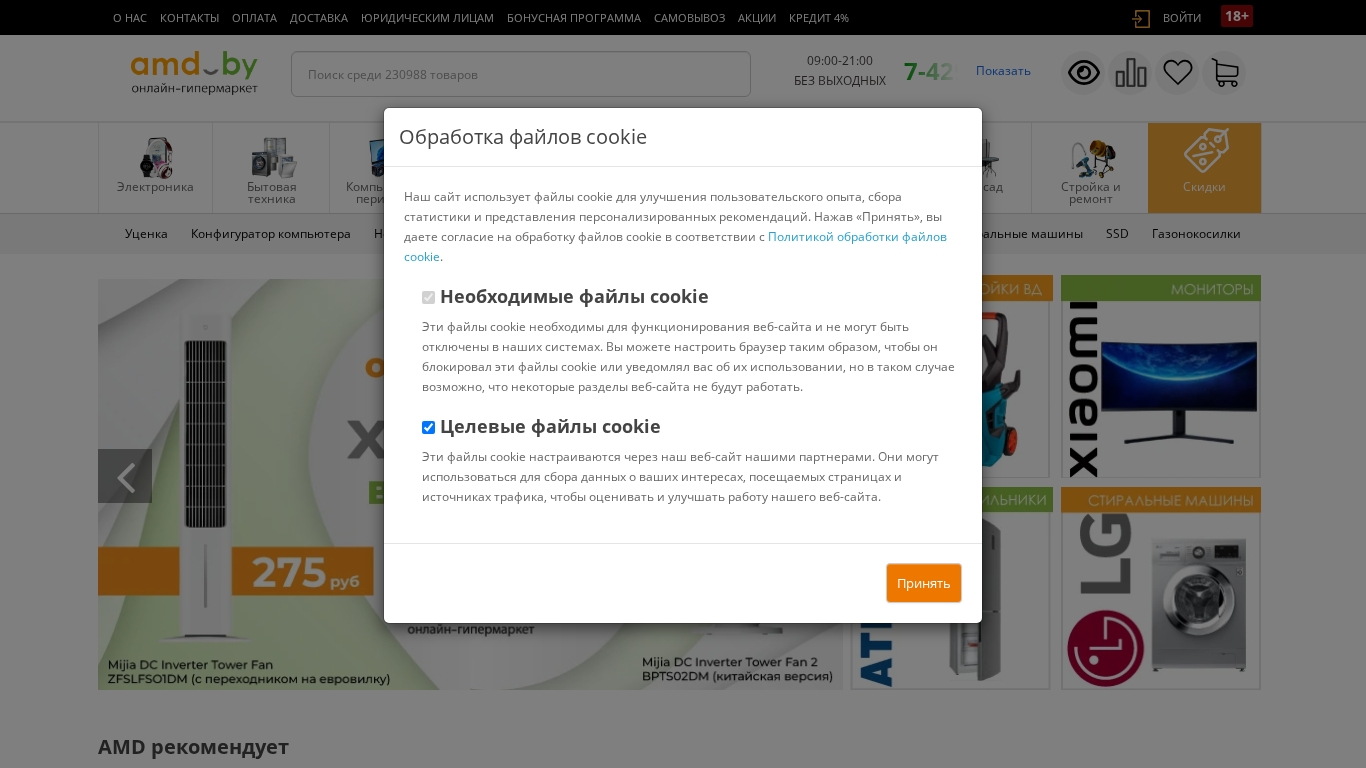Click the 09:00-21:00 working hours text

tap(840, 61)
